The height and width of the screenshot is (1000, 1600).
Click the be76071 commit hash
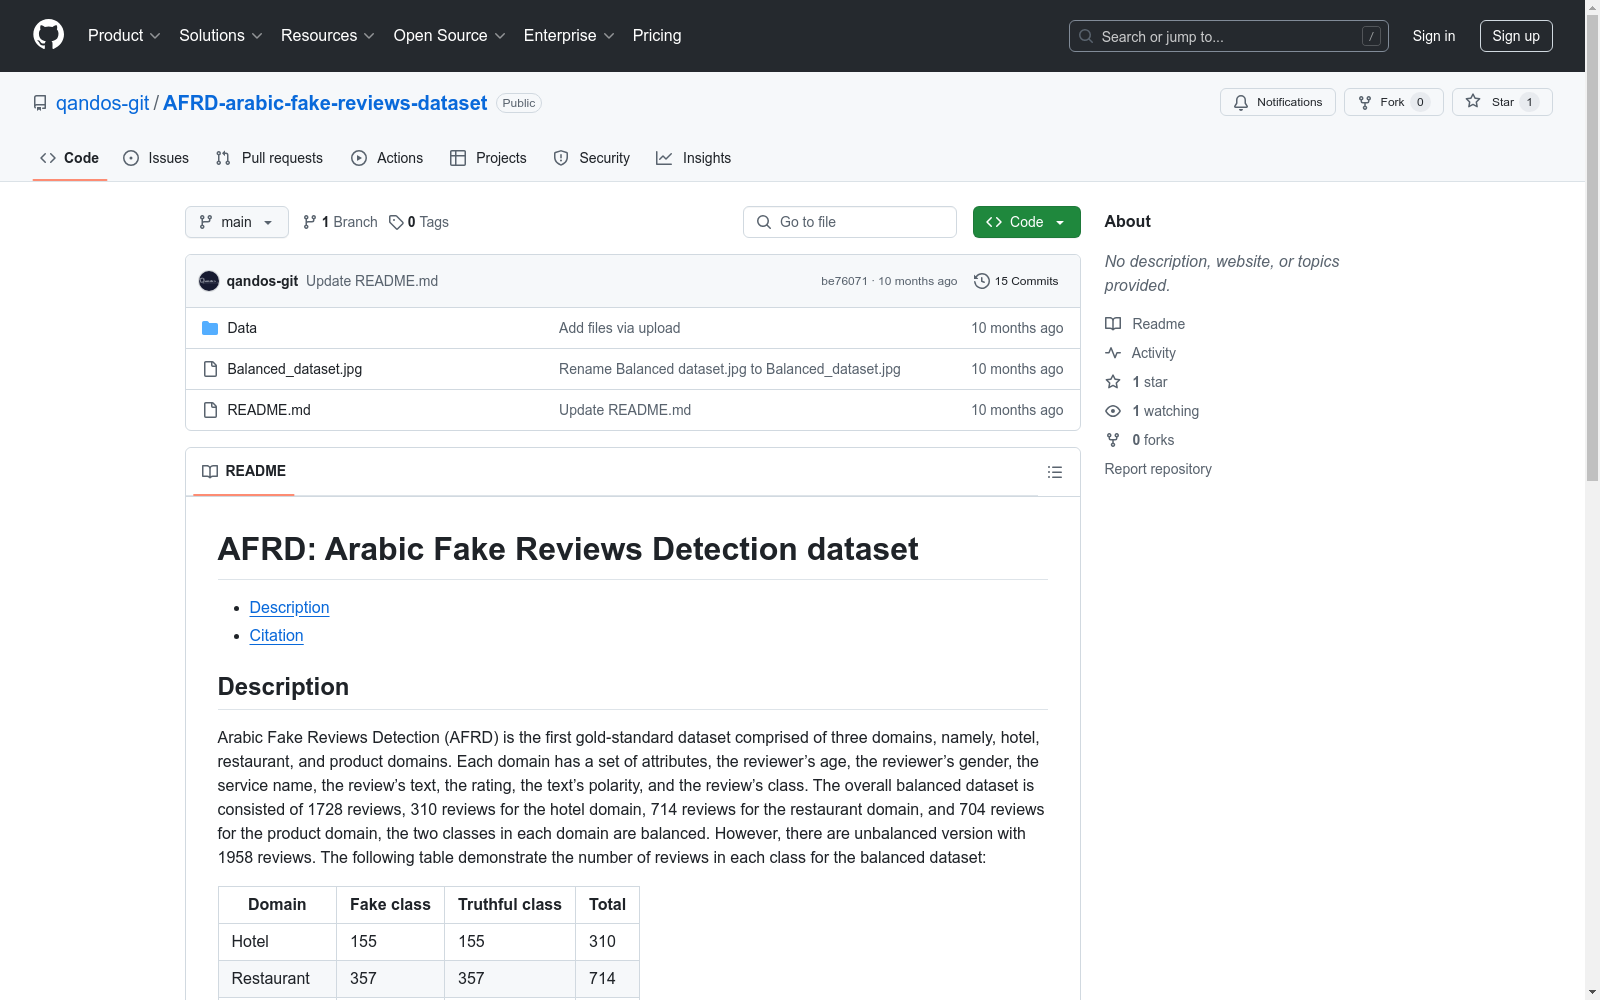844,282
